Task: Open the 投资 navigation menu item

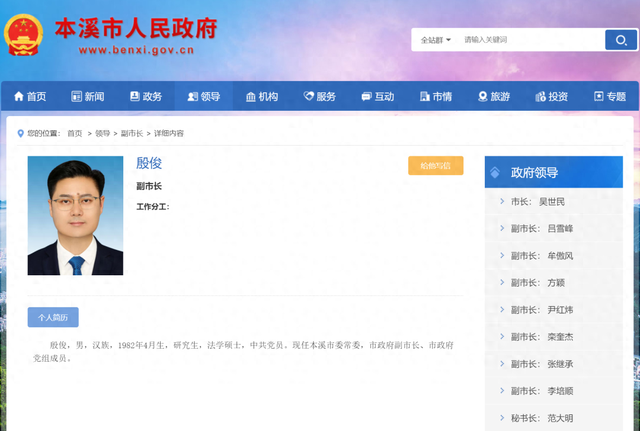Action: click(x=551, y=97)
